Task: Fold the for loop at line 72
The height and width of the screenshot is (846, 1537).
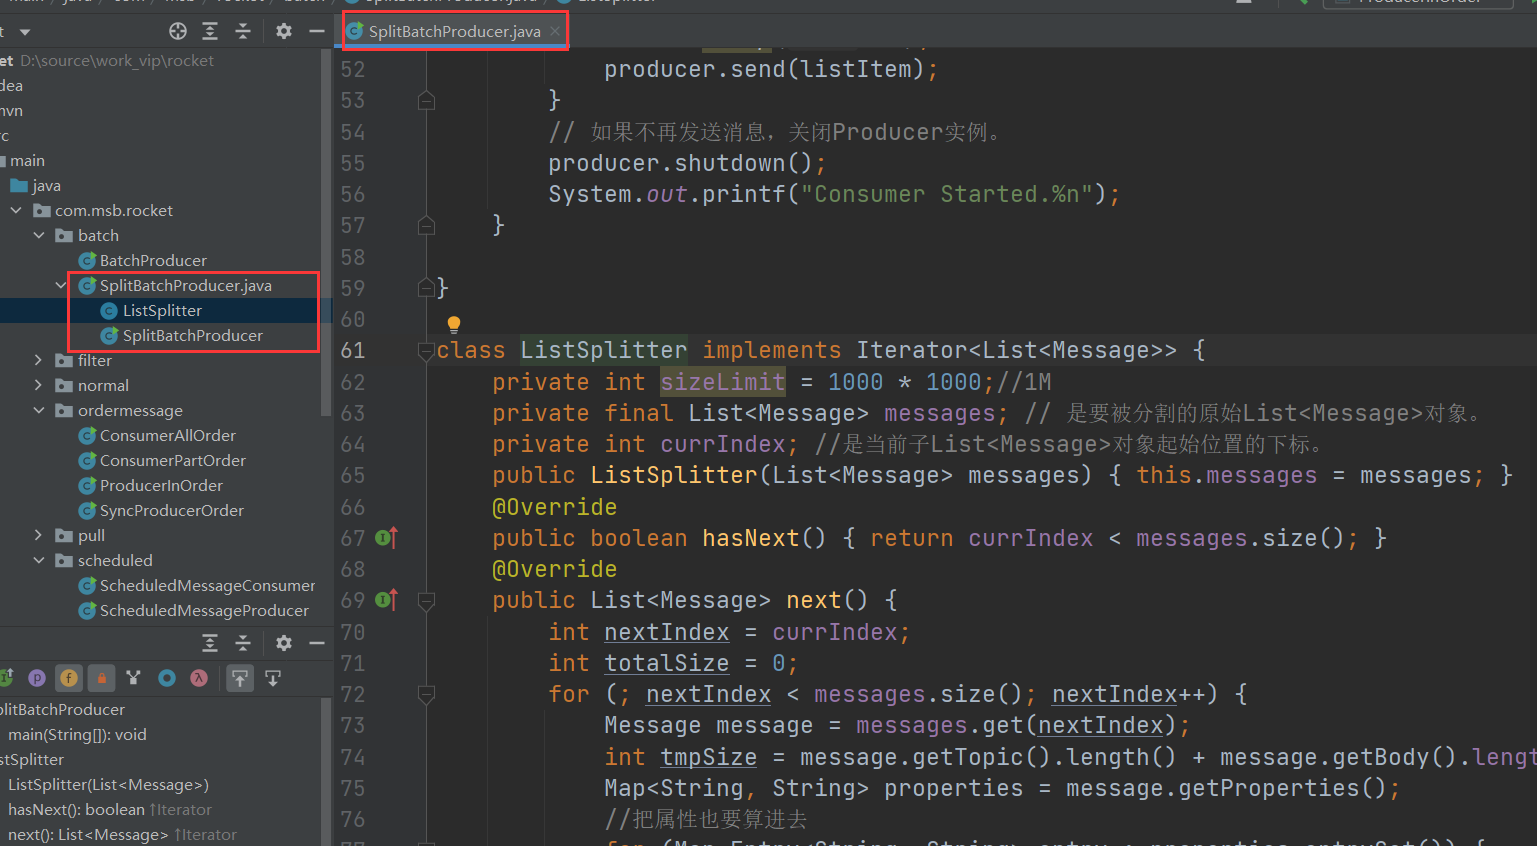Action: pyautogui.click(x=426, y=694)
